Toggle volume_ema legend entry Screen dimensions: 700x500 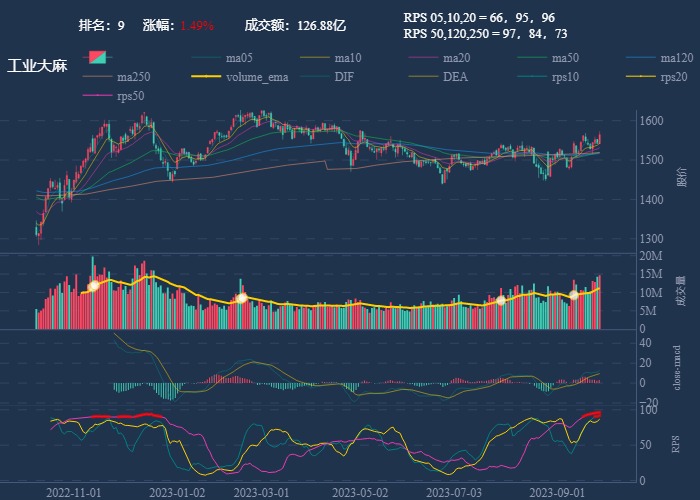(x=257, y=77)
